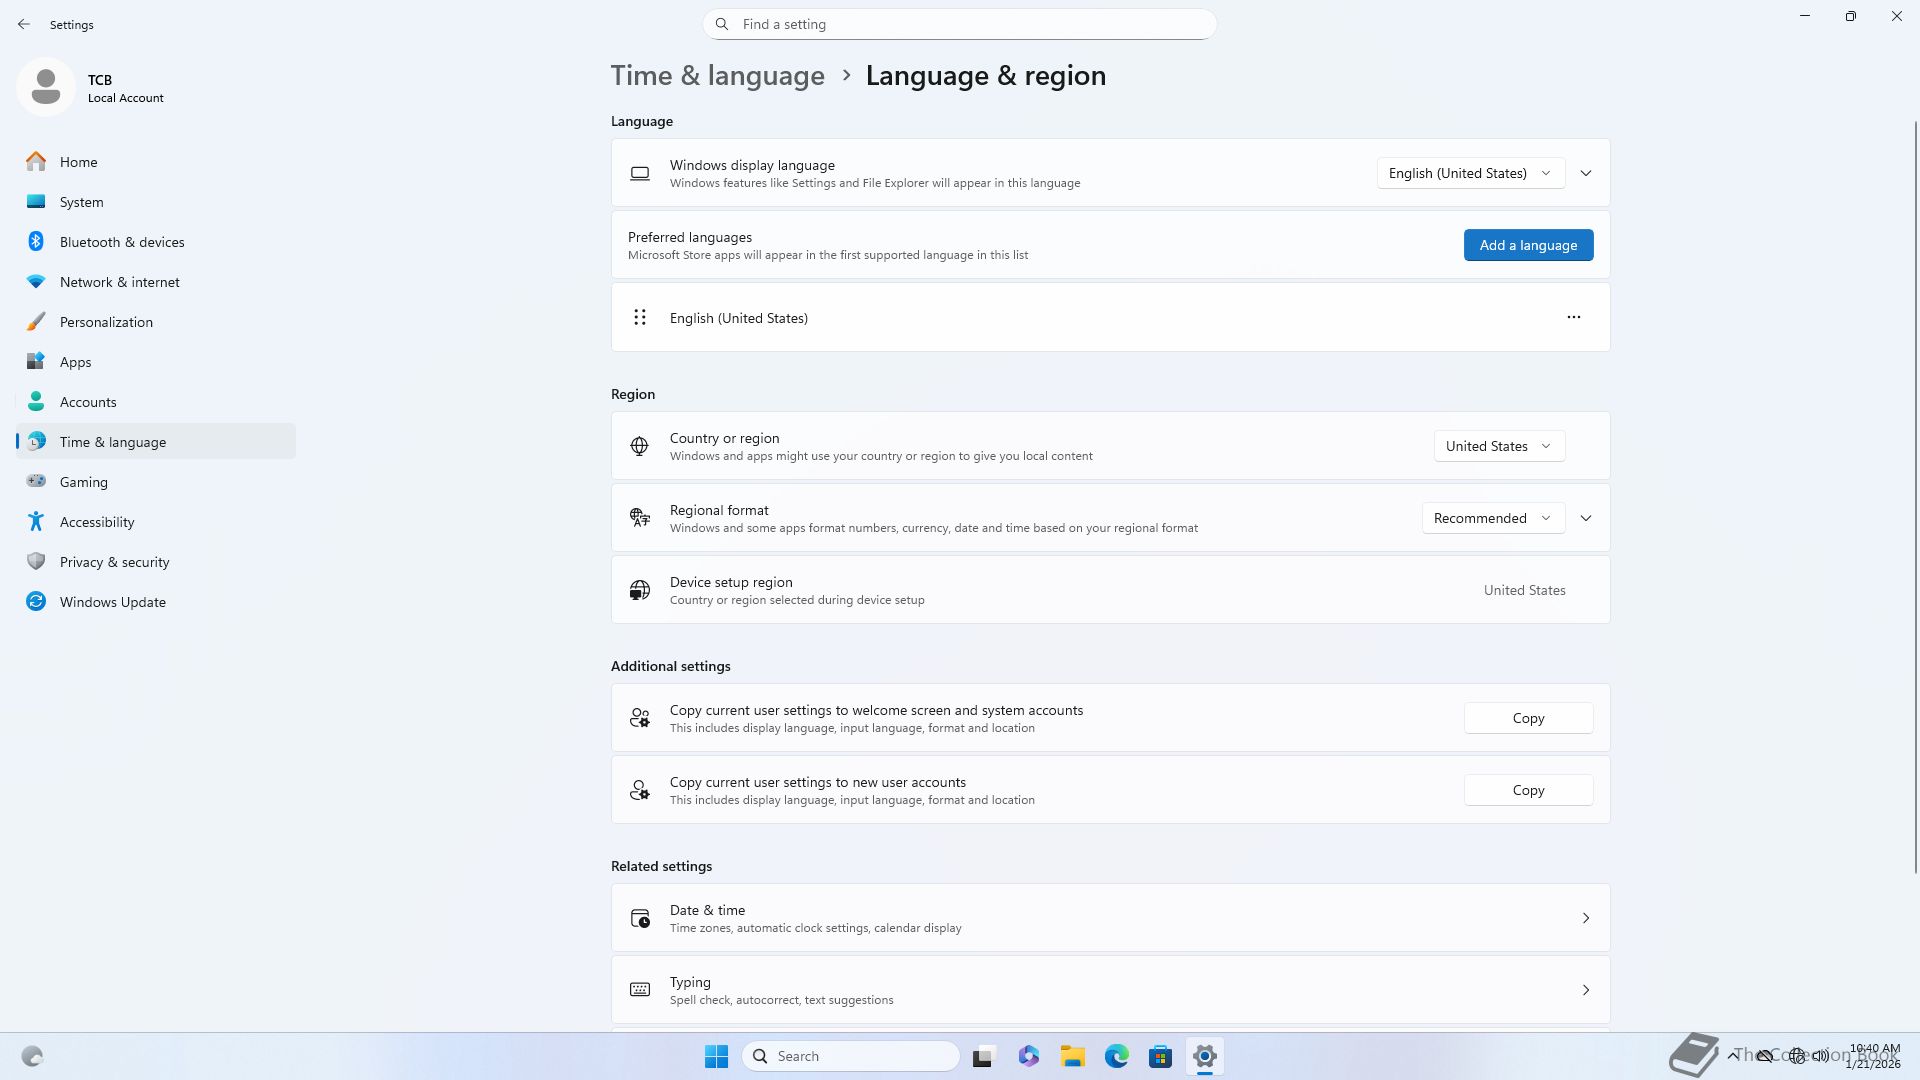Open the Windows display language dropdown
This screenshot has width=1920, height=1080.
1470,173
